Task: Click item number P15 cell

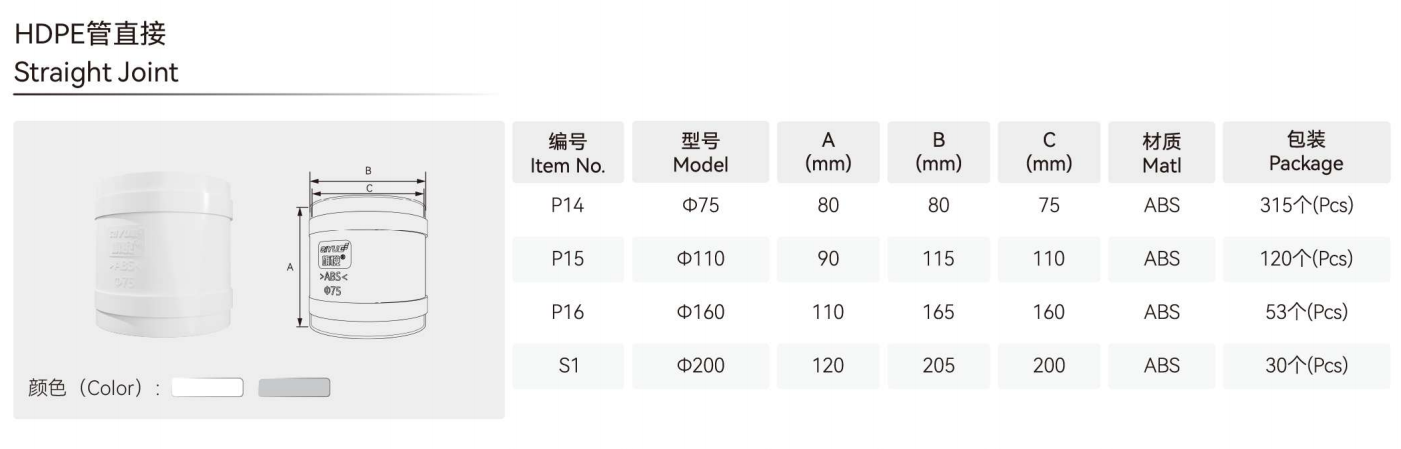Action: (567, 259)
